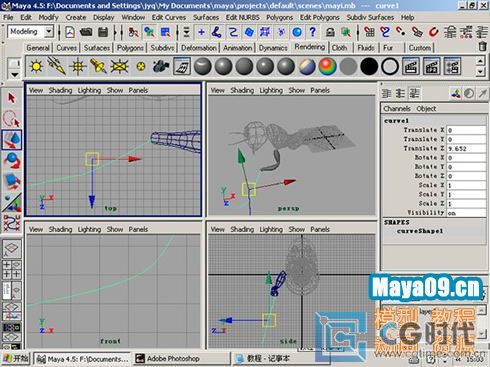
Task: Enable the lock selection icon
Action: [x=330, y=32]
